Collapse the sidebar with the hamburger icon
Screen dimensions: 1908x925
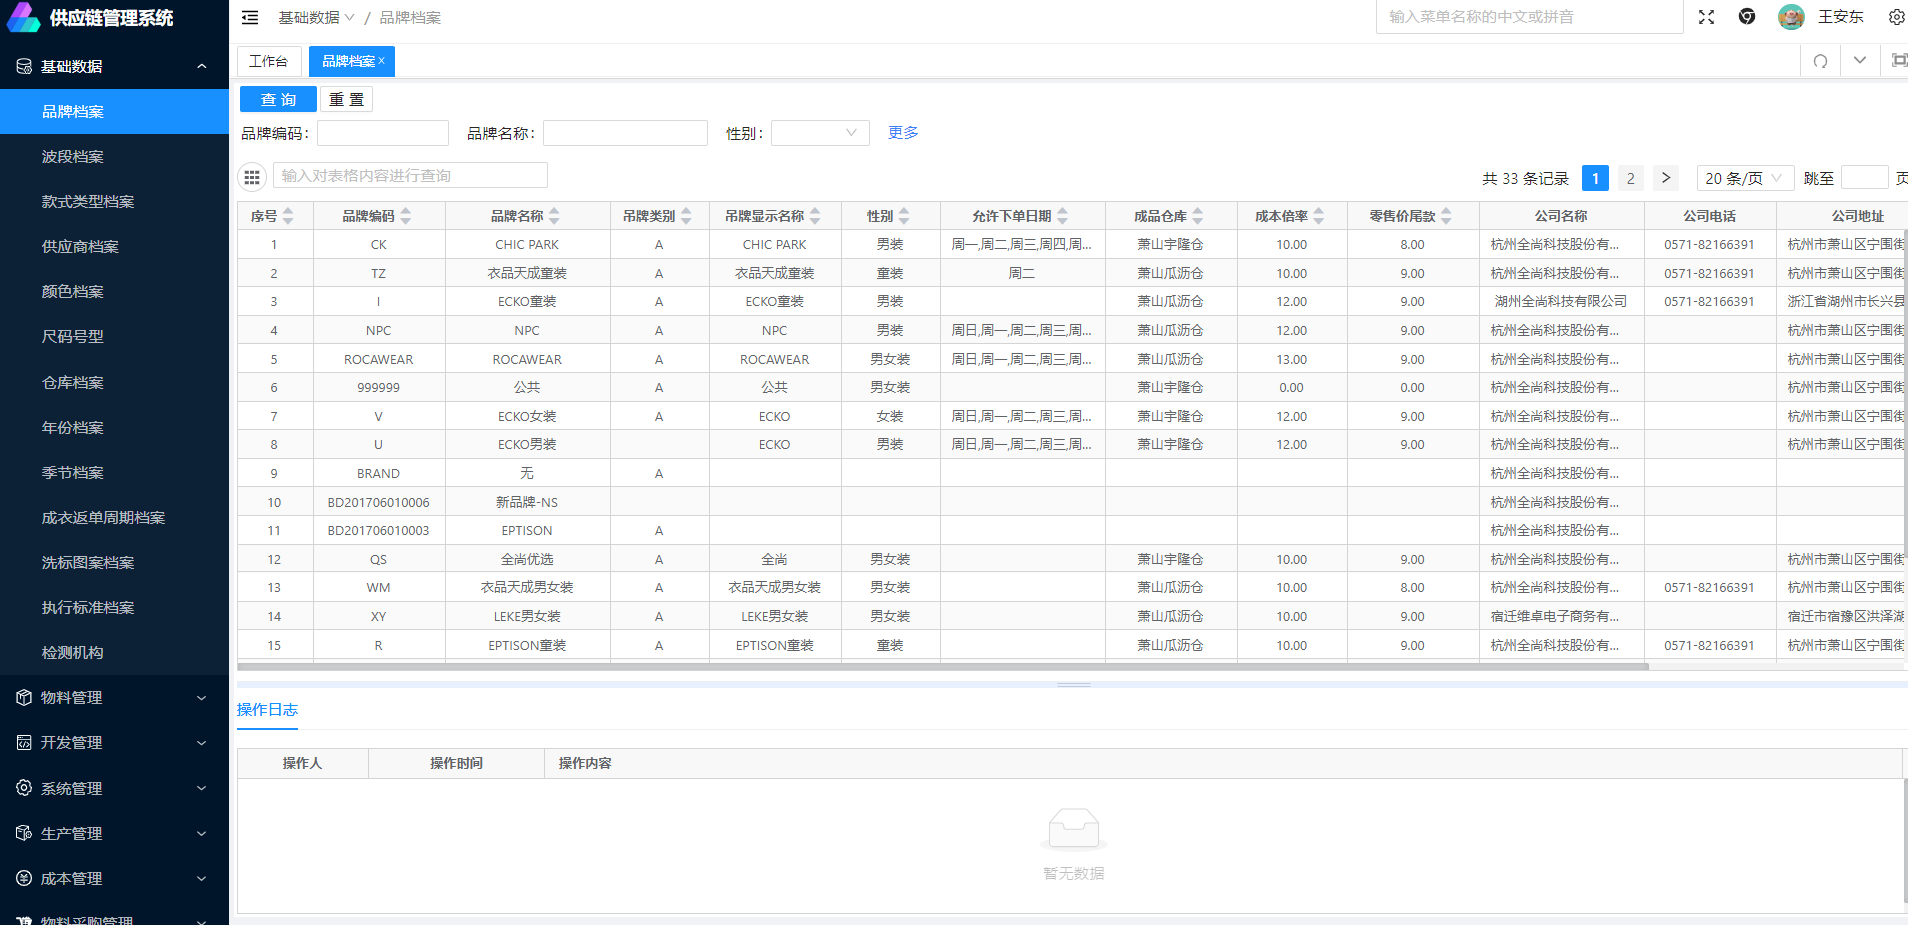coord(250,18)
